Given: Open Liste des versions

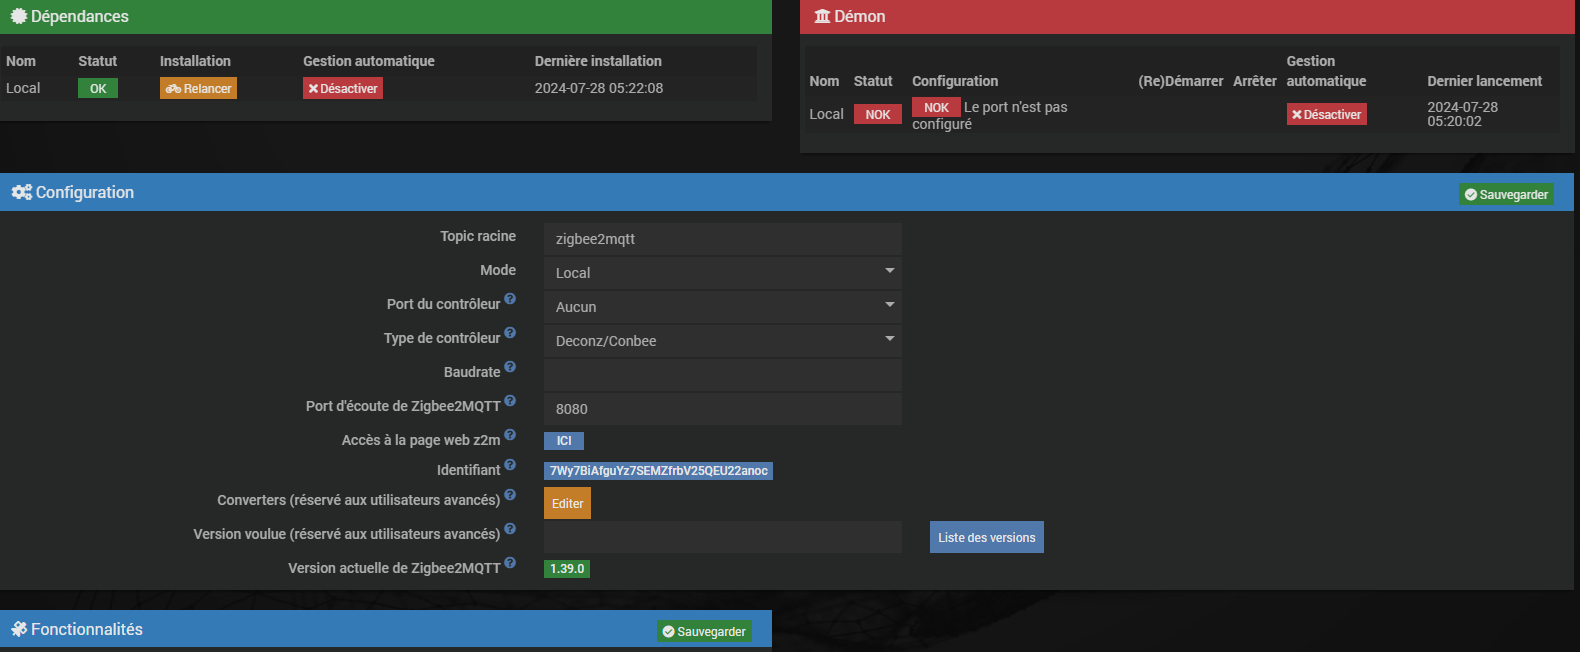Looking at the screenshot, I should [x=986, y=537].
